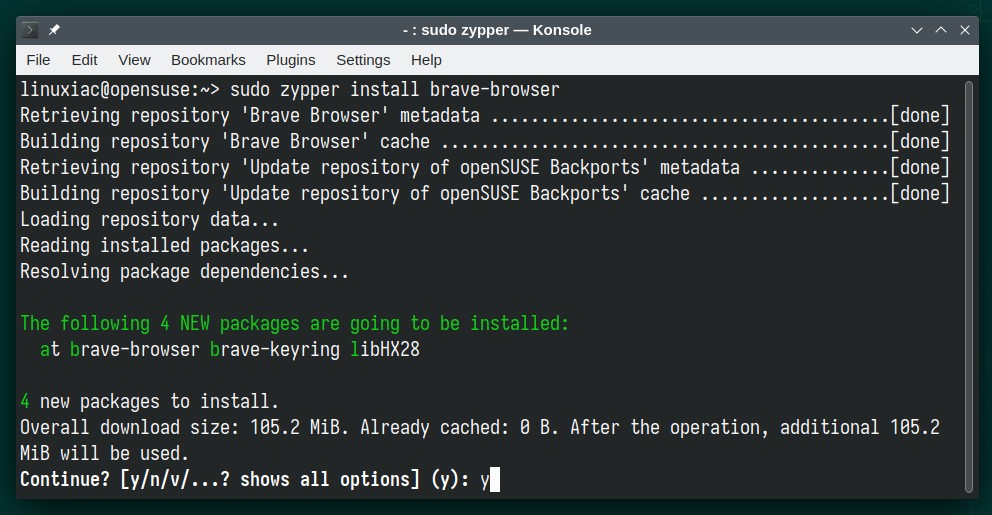Click the 'MiB will be used.' line
Image resolution: width=992 pixels, height=515 pixels.
point(104,453)
